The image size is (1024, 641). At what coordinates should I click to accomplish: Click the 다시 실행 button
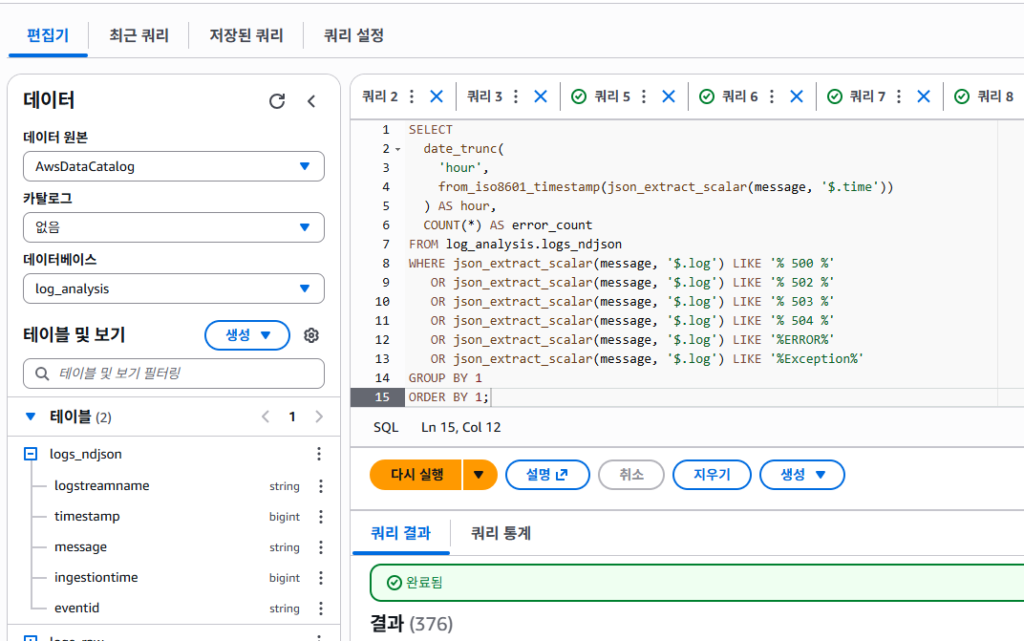416,474
